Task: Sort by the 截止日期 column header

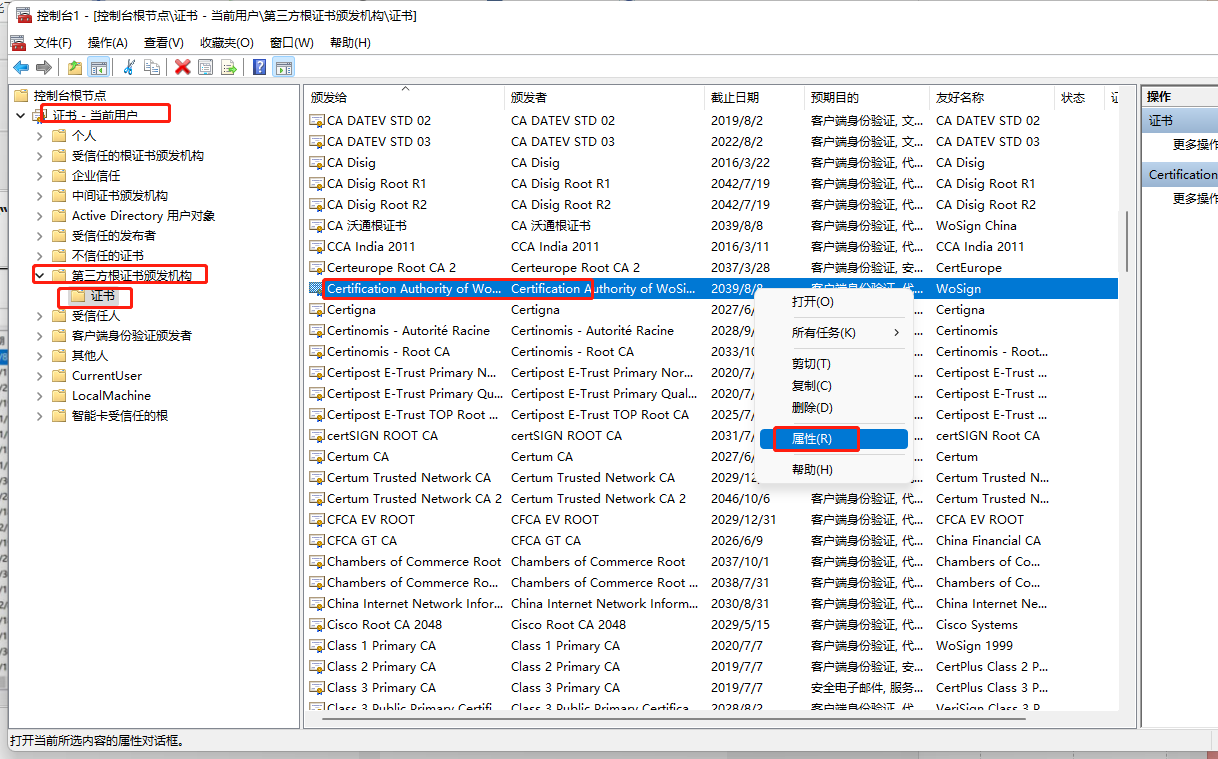Action: (755, 97)
